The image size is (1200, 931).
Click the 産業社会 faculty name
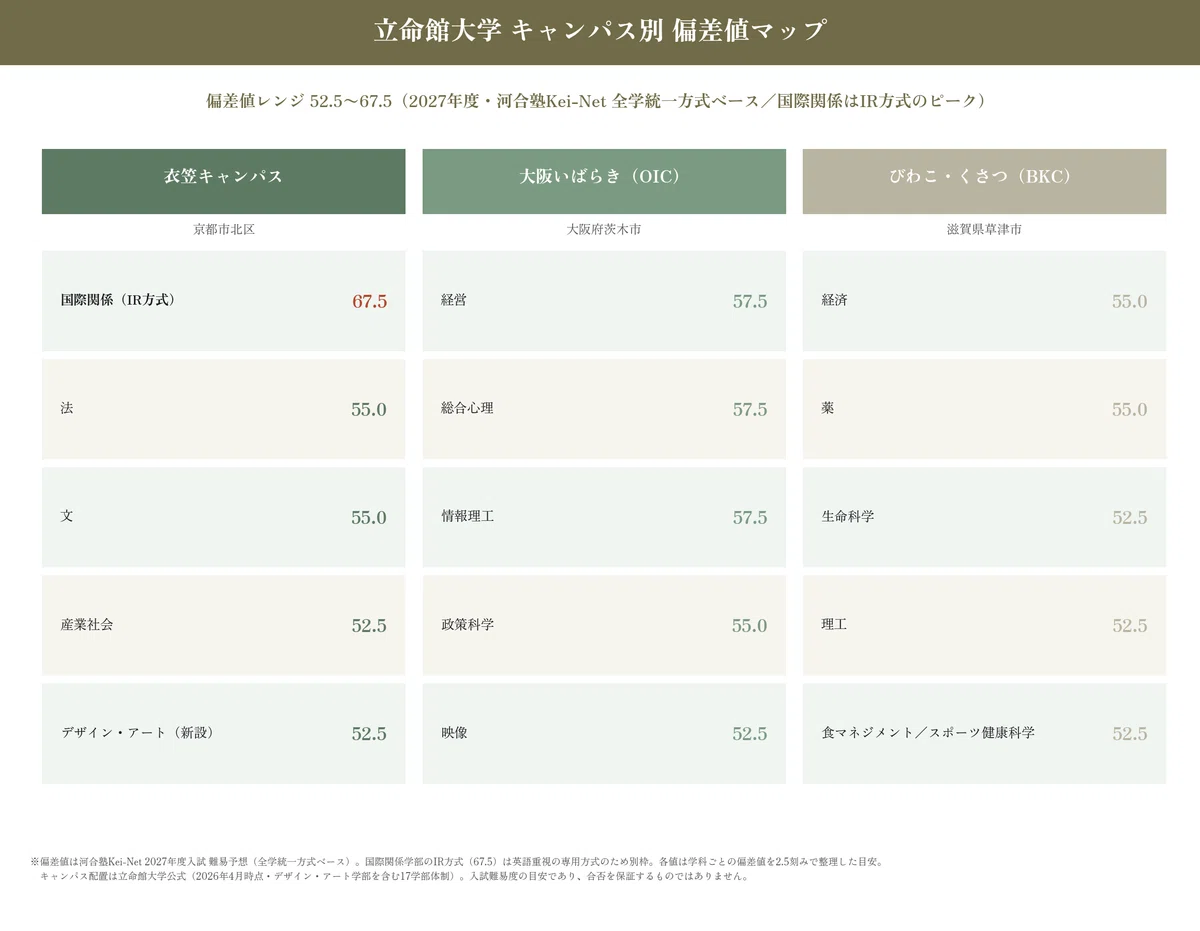[87, 624]
